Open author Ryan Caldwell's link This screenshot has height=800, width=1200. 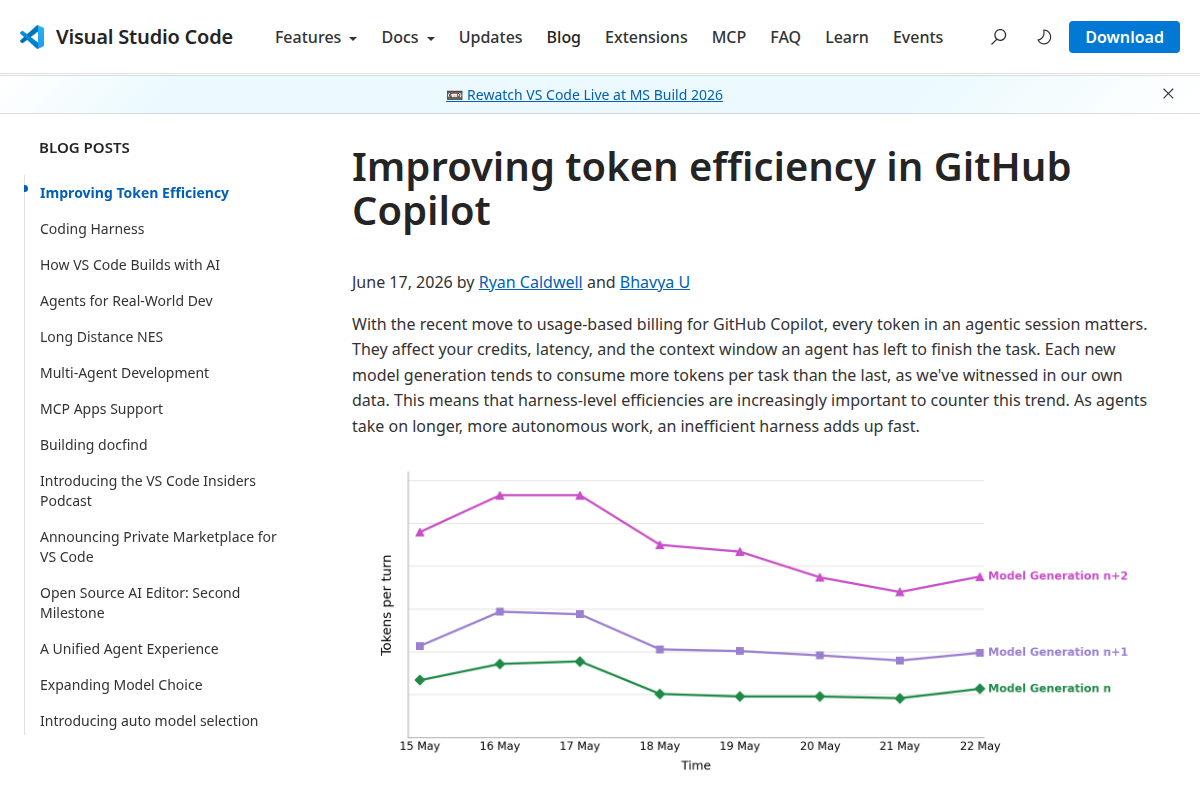[x=531, y=282]
